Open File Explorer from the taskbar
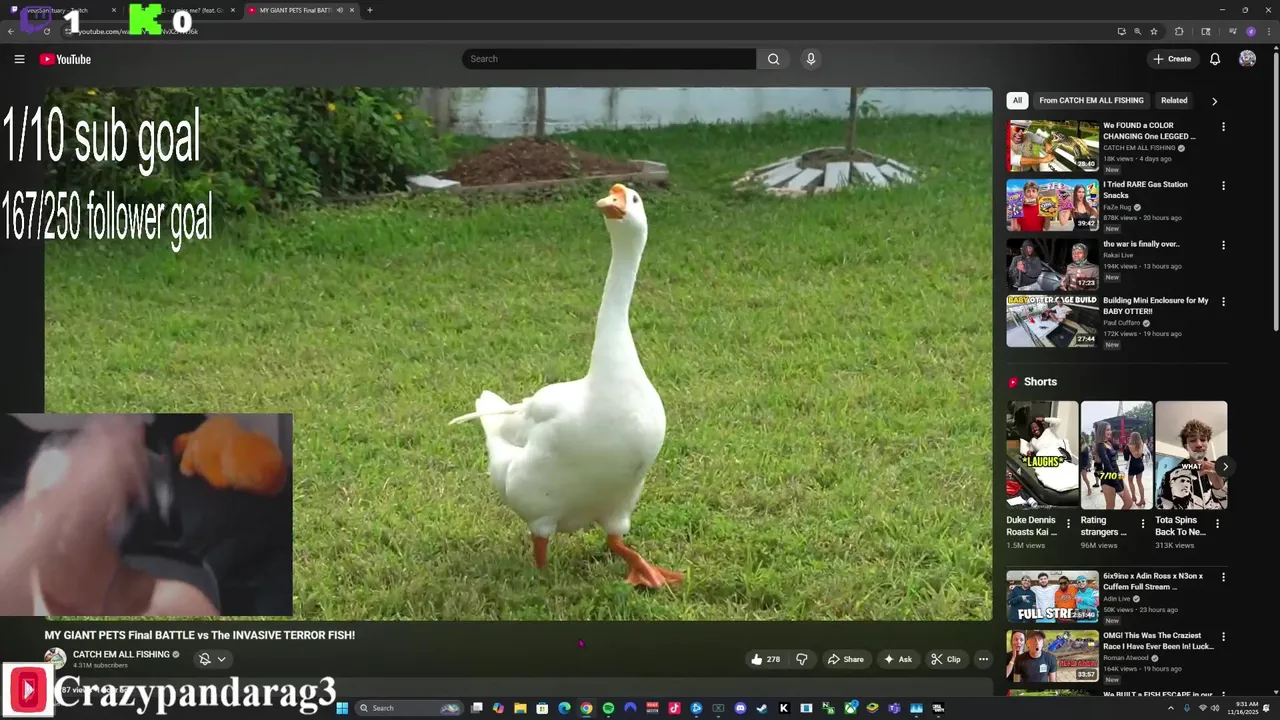Screen dimensions: 1280x720 click(x=520, y=708)
